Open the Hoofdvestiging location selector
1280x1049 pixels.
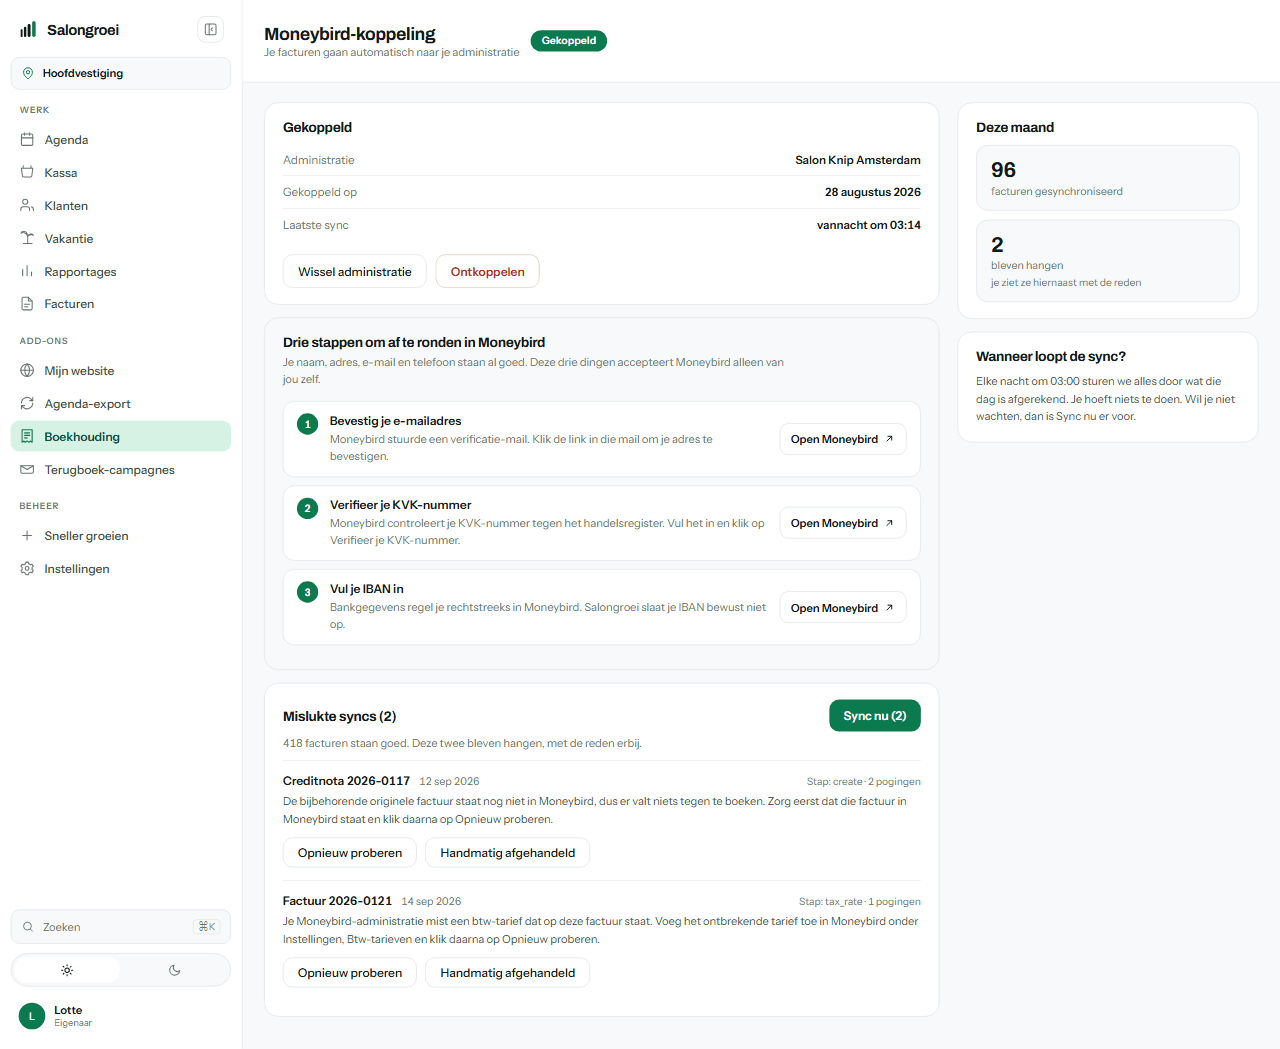(x=121, y=73)
